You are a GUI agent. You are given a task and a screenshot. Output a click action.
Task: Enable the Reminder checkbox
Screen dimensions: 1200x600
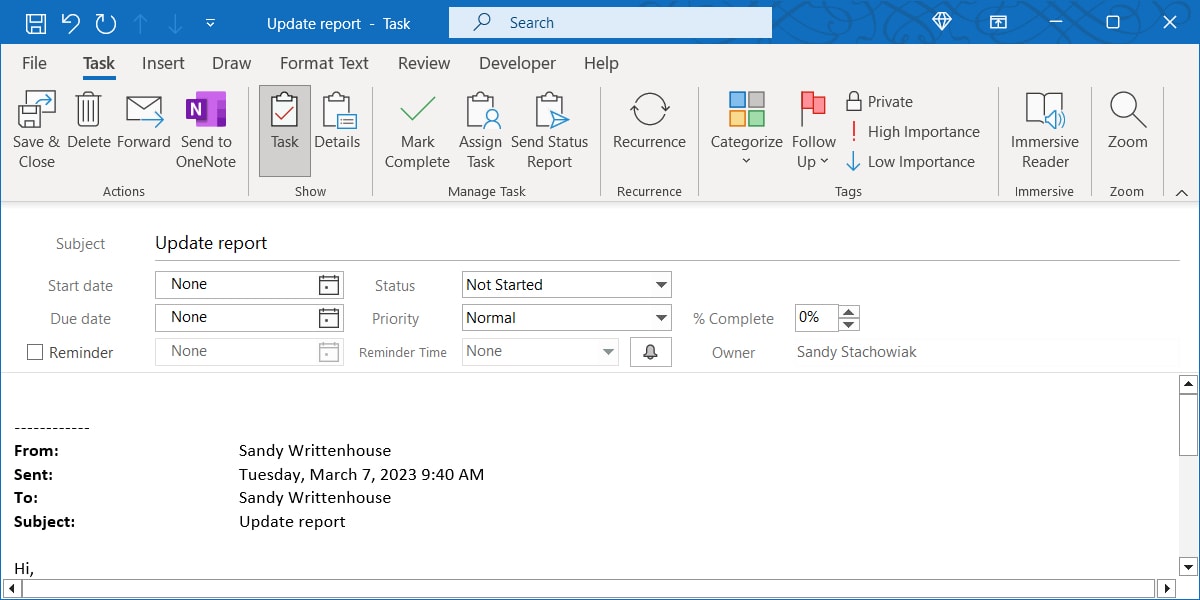(35, 352)
